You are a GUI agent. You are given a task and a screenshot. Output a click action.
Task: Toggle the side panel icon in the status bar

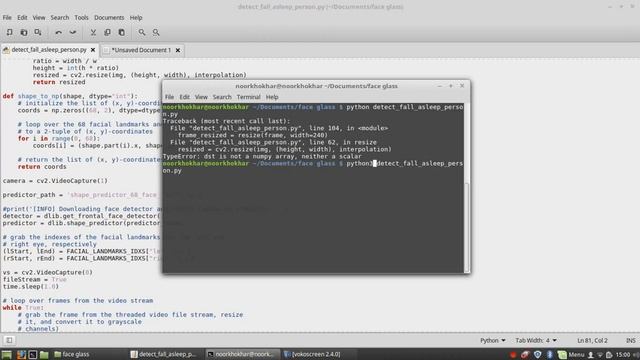coord(9,340)
